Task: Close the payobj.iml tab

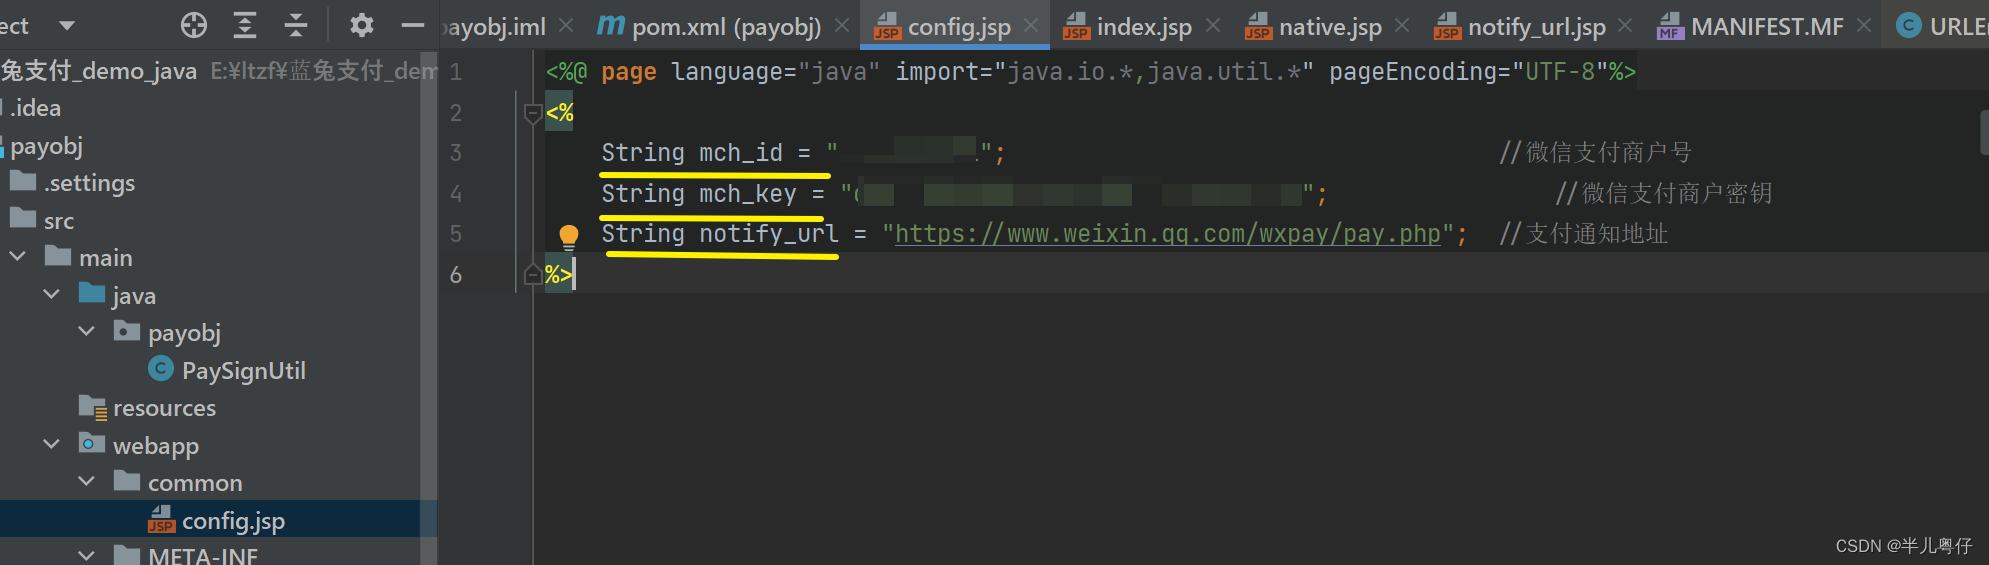Action: pos(566,25)
